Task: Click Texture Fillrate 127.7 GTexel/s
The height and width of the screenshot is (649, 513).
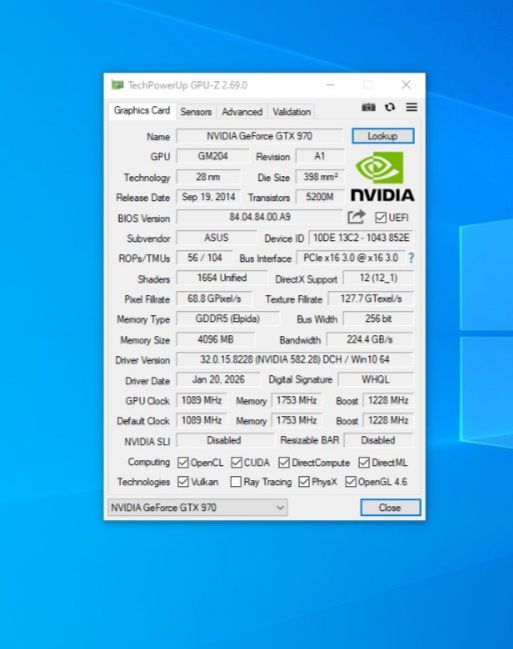Action: (371, 298)
